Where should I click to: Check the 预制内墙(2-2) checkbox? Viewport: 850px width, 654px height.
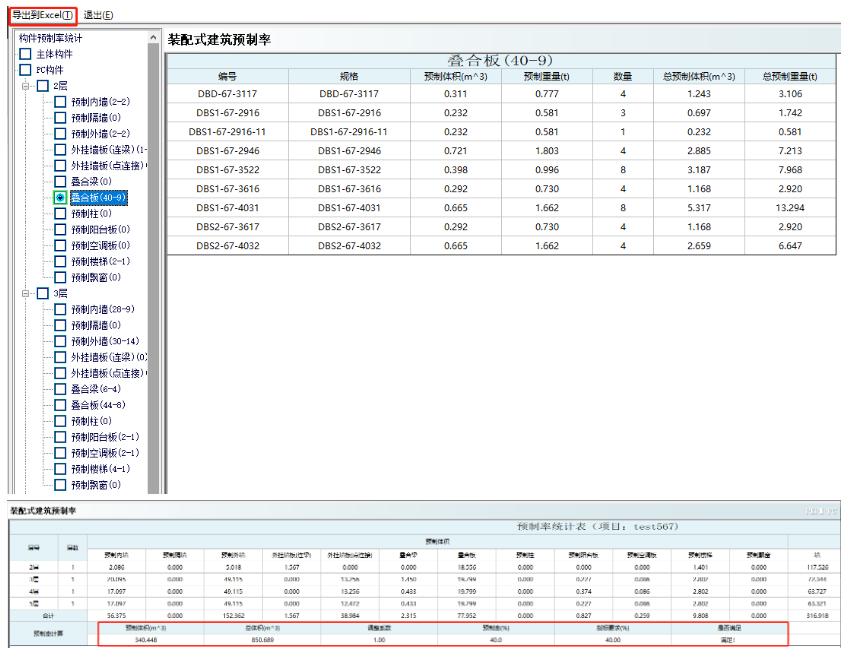[x=61, y=102]
